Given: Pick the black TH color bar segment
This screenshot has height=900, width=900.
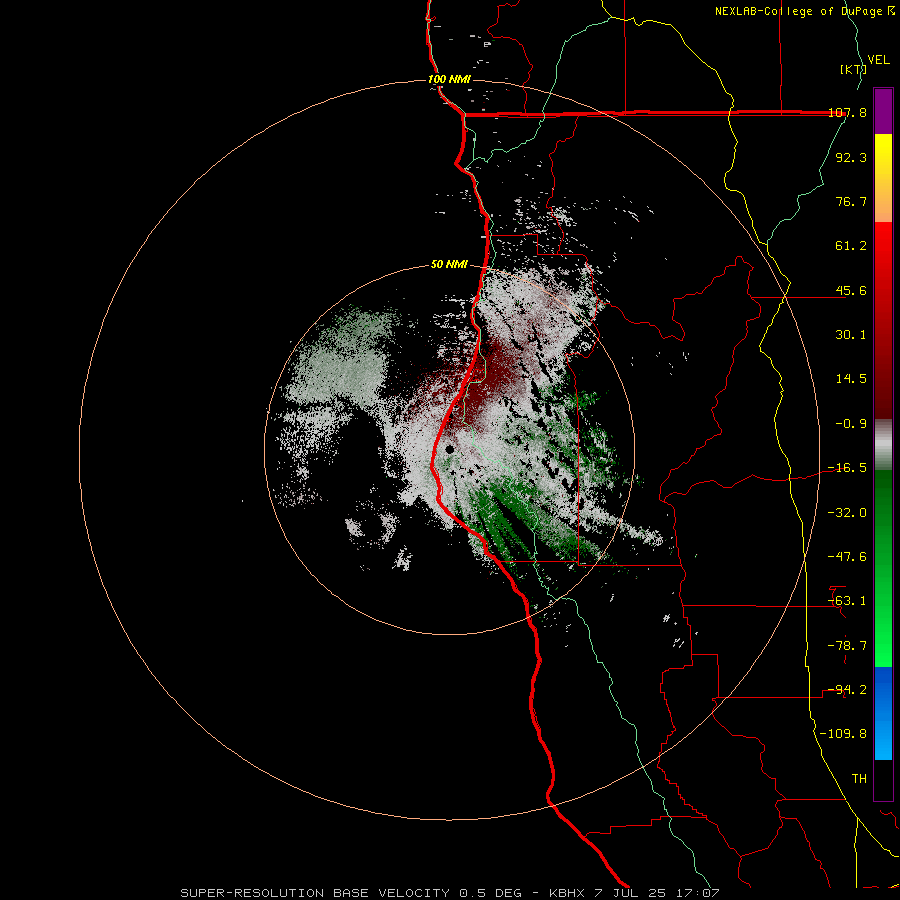Looking at the screenshot, I should [x=883, y=780].
